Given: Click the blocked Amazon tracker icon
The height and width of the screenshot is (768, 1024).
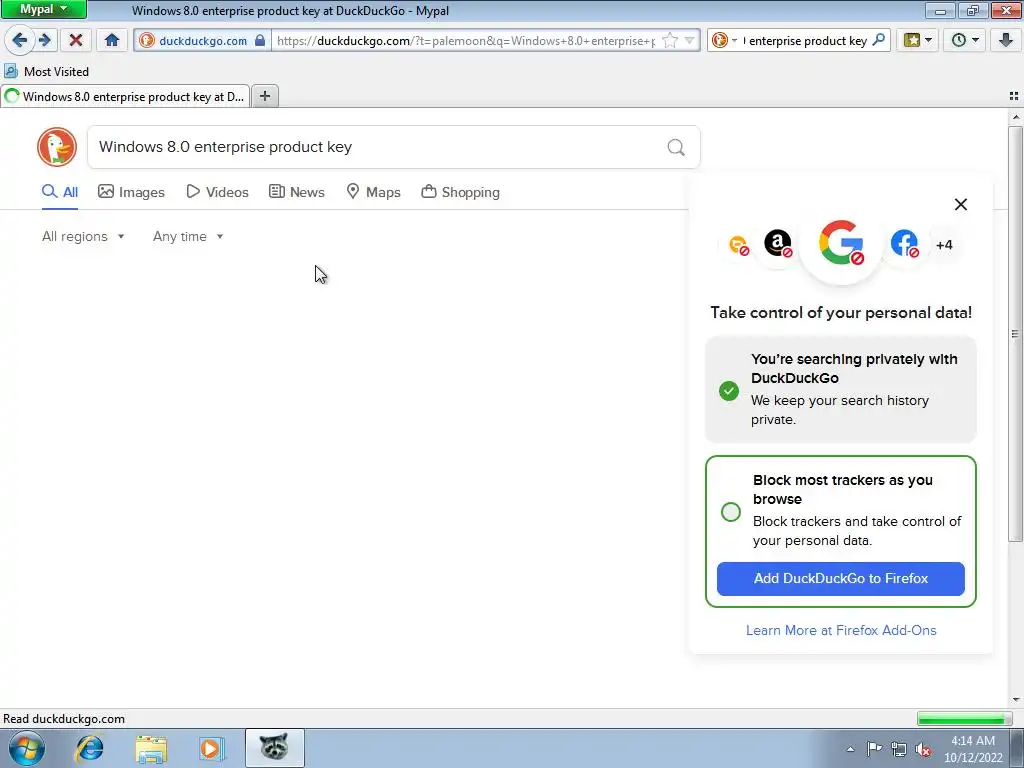Looking at the screenshot, I should pos(778,244).
